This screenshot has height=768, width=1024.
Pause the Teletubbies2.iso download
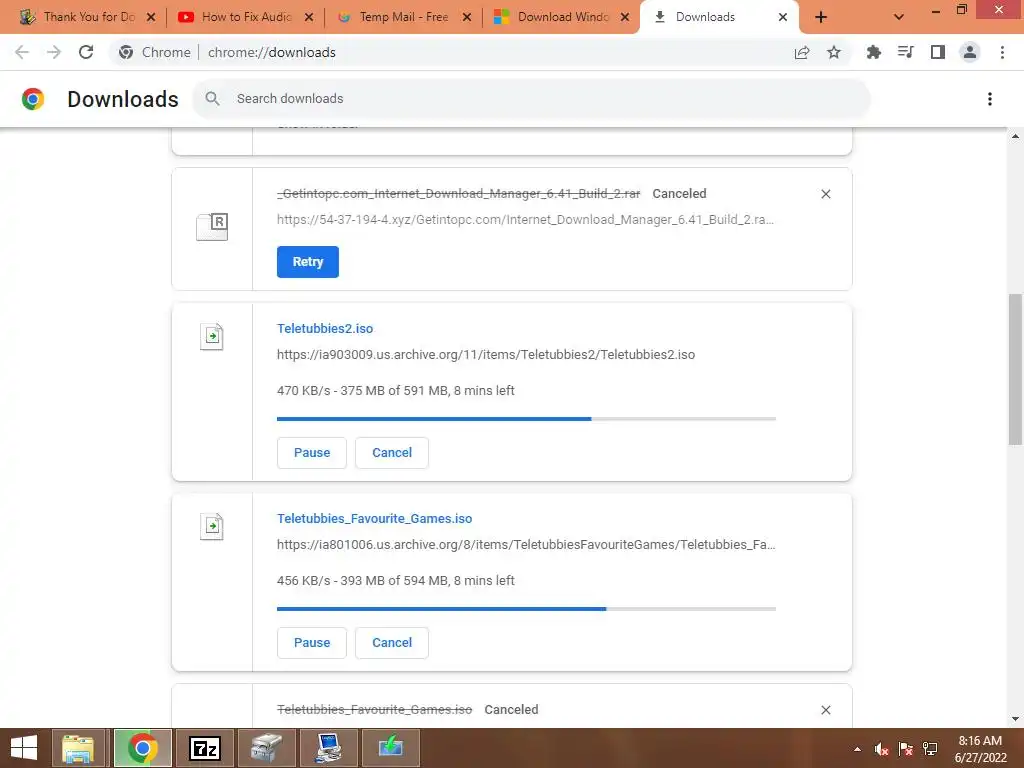pyautogui.click(x=312, y=453)
